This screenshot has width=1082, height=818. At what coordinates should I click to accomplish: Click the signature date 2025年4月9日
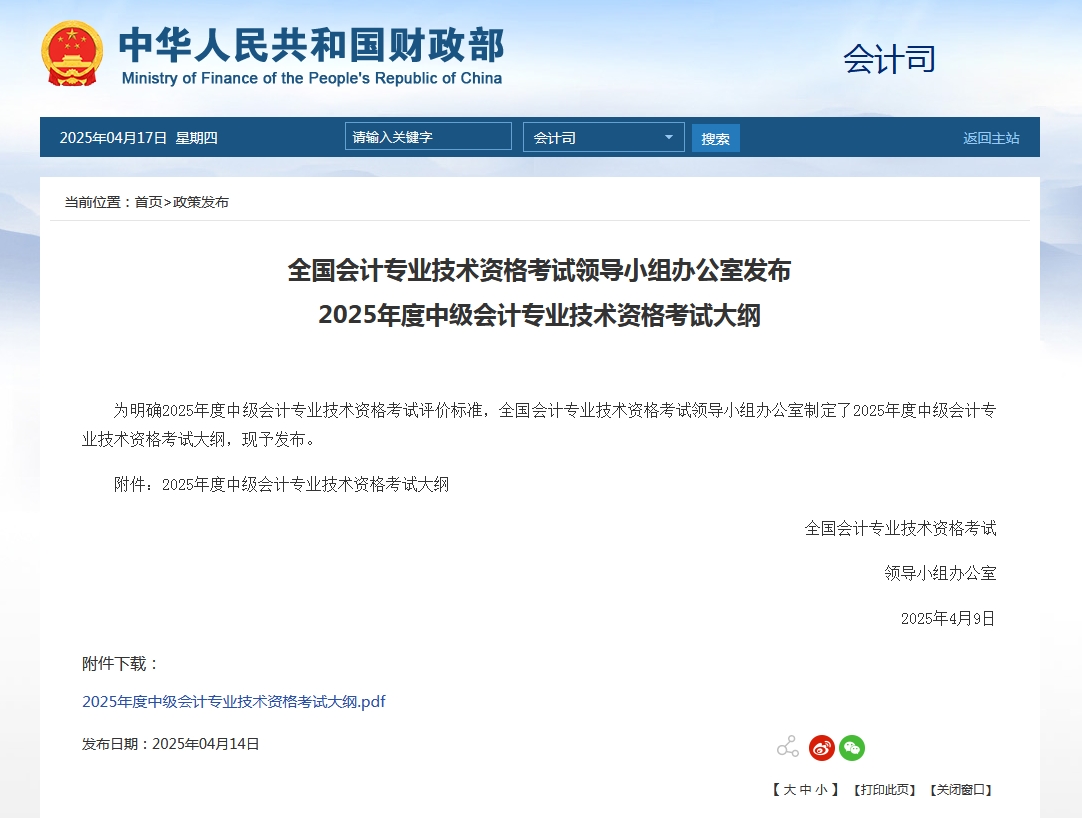[x=948, y=619]
